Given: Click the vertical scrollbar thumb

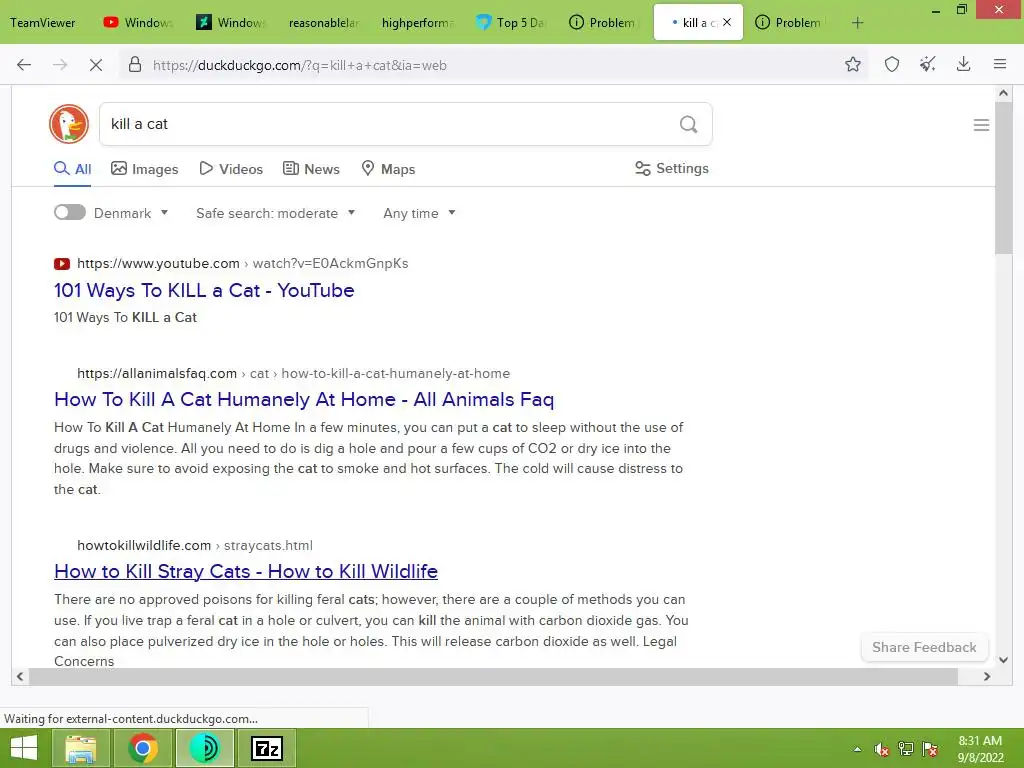Looking at the screenshot, I should (1003, 178).
